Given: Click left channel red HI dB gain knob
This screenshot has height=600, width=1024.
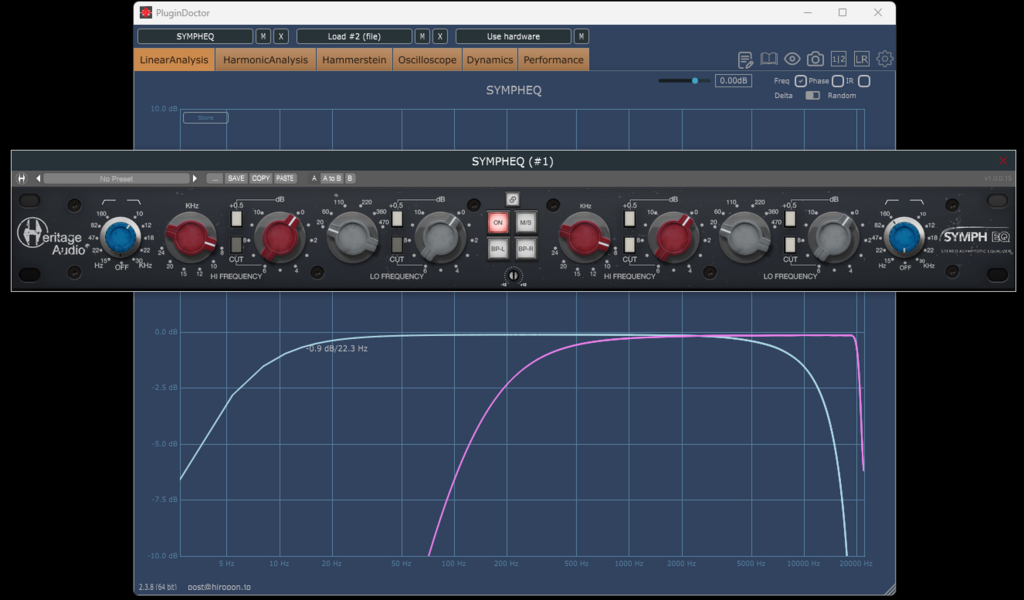Looking at the screenshot, I should click(280, 238).
